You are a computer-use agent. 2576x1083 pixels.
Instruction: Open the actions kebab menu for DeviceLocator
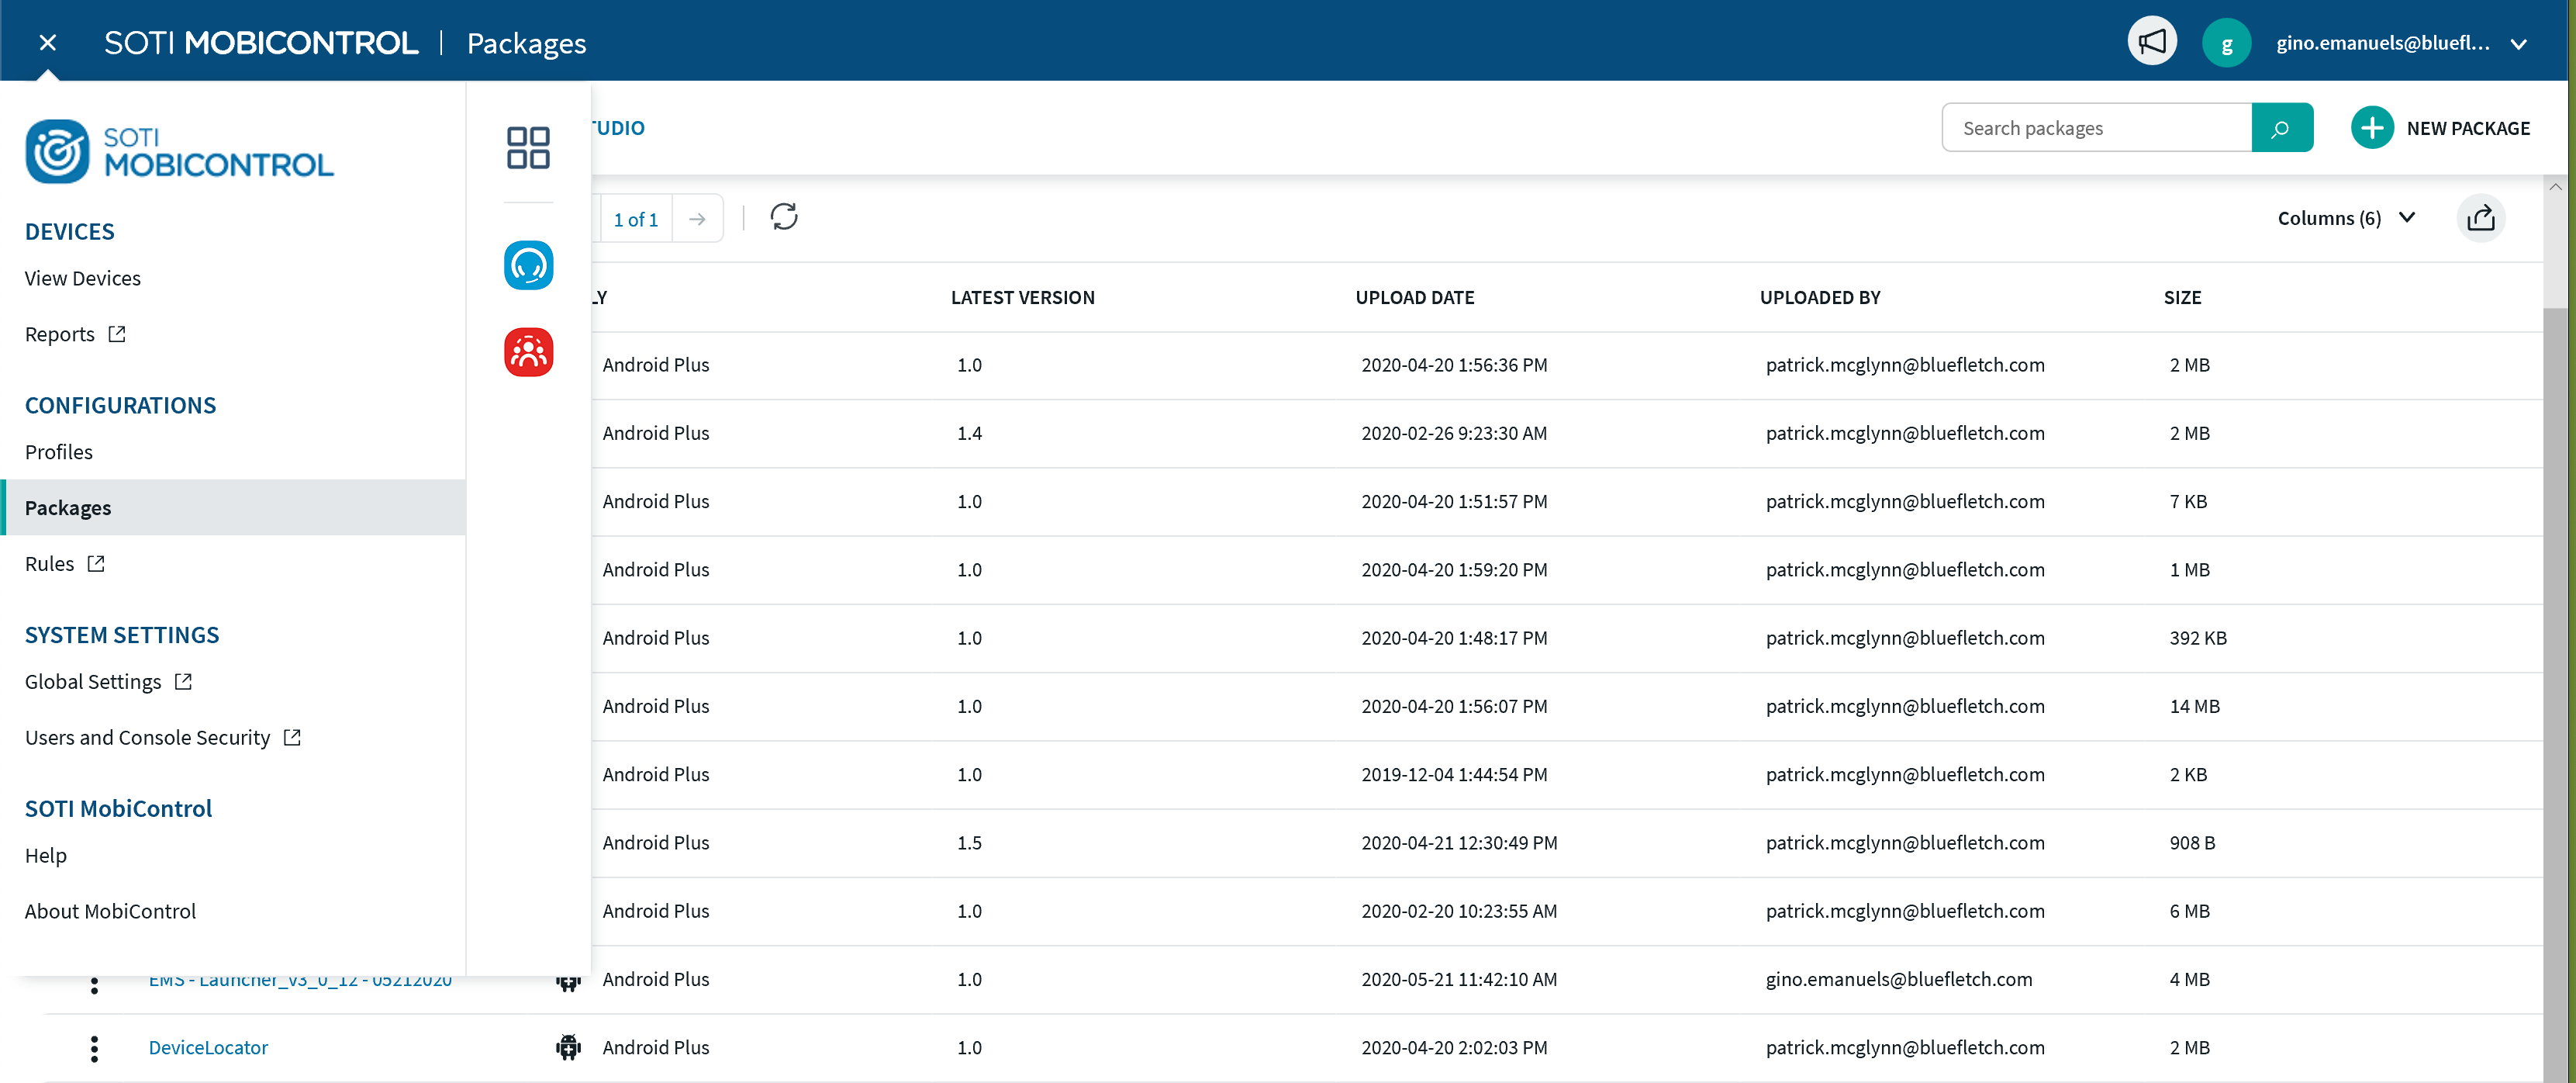pyautogui.click(x=94, y=1048)
